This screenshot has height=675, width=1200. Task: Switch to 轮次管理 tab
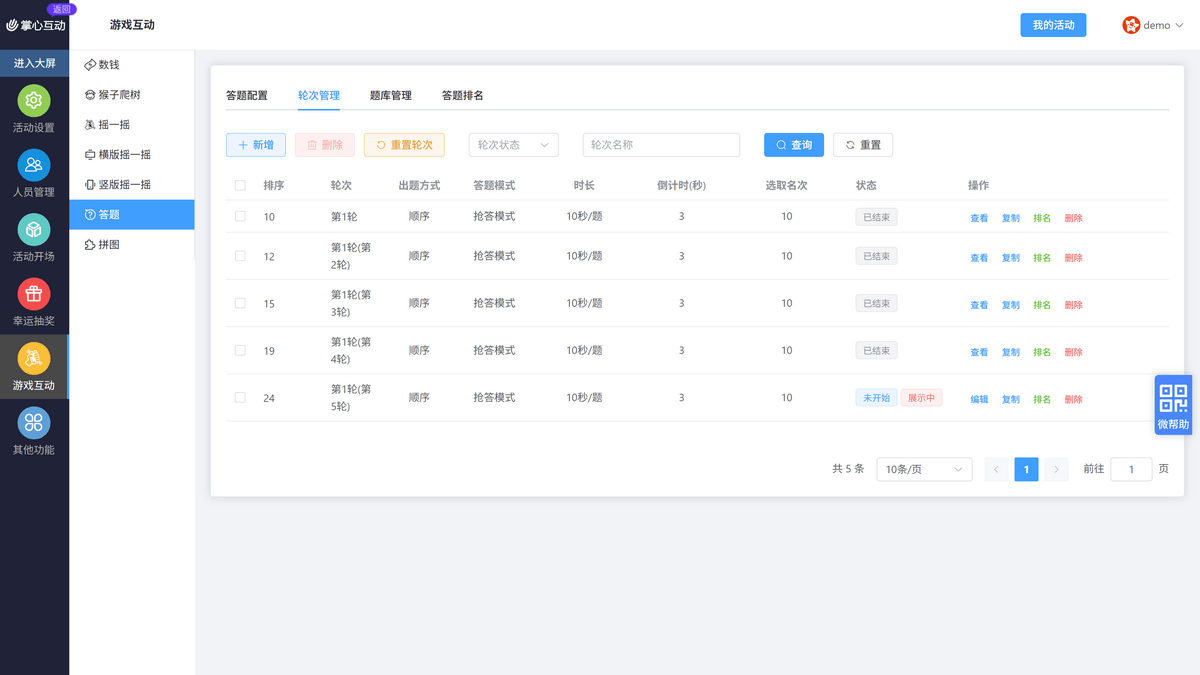(x=319, y=95)
